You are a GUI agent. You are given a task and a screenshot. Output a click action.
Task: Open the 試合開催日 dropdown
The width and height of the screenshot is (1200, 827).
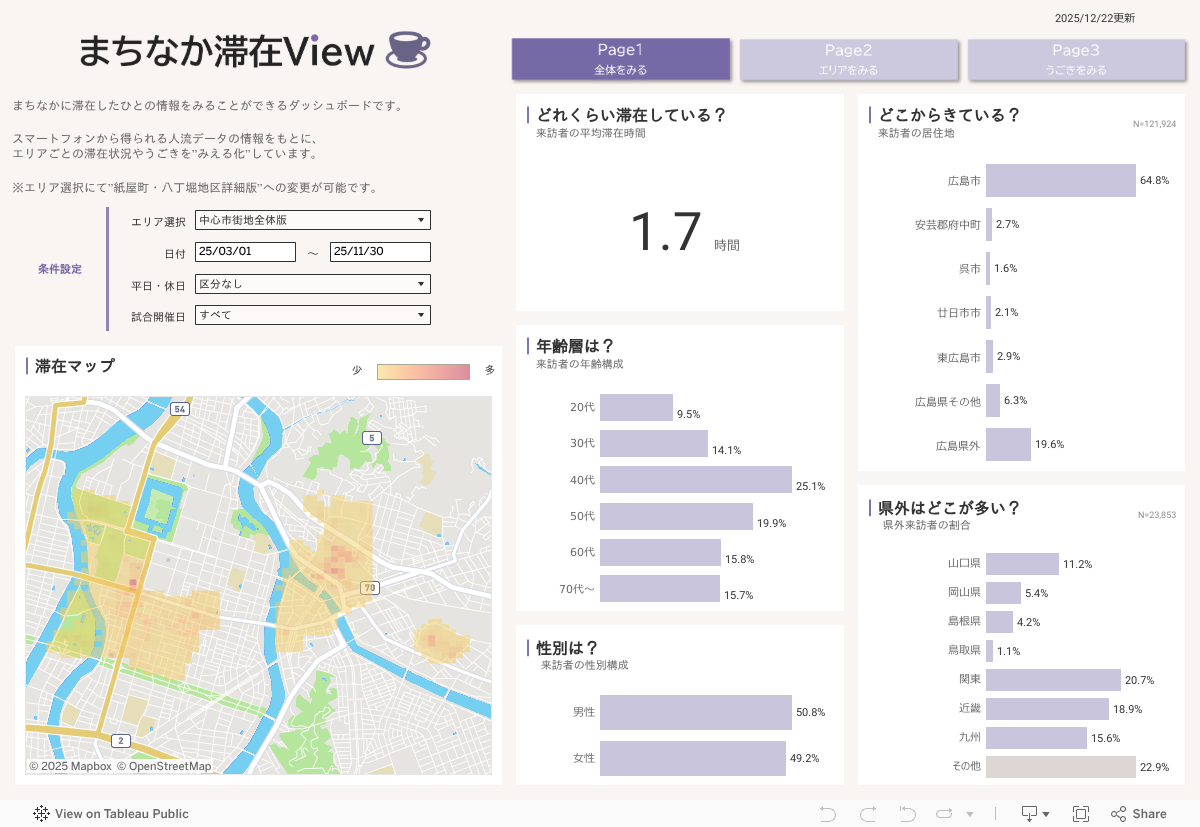tap(313, 315)
